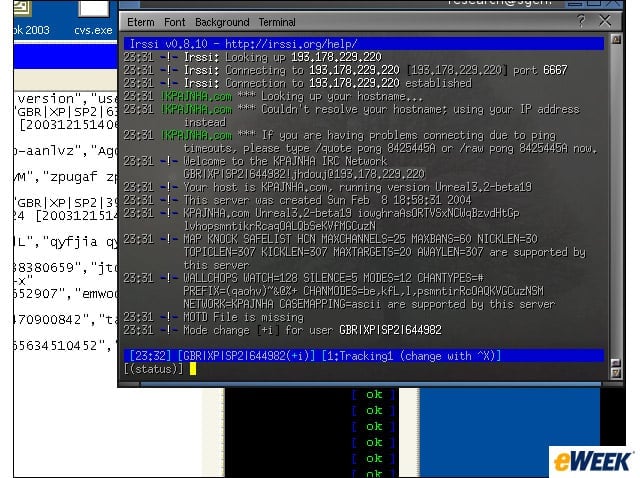Image resolution: width=640 pixels, height=478 pixels.
Task: Click the [23:32] clock in status bar
Action: click(149, 356)
